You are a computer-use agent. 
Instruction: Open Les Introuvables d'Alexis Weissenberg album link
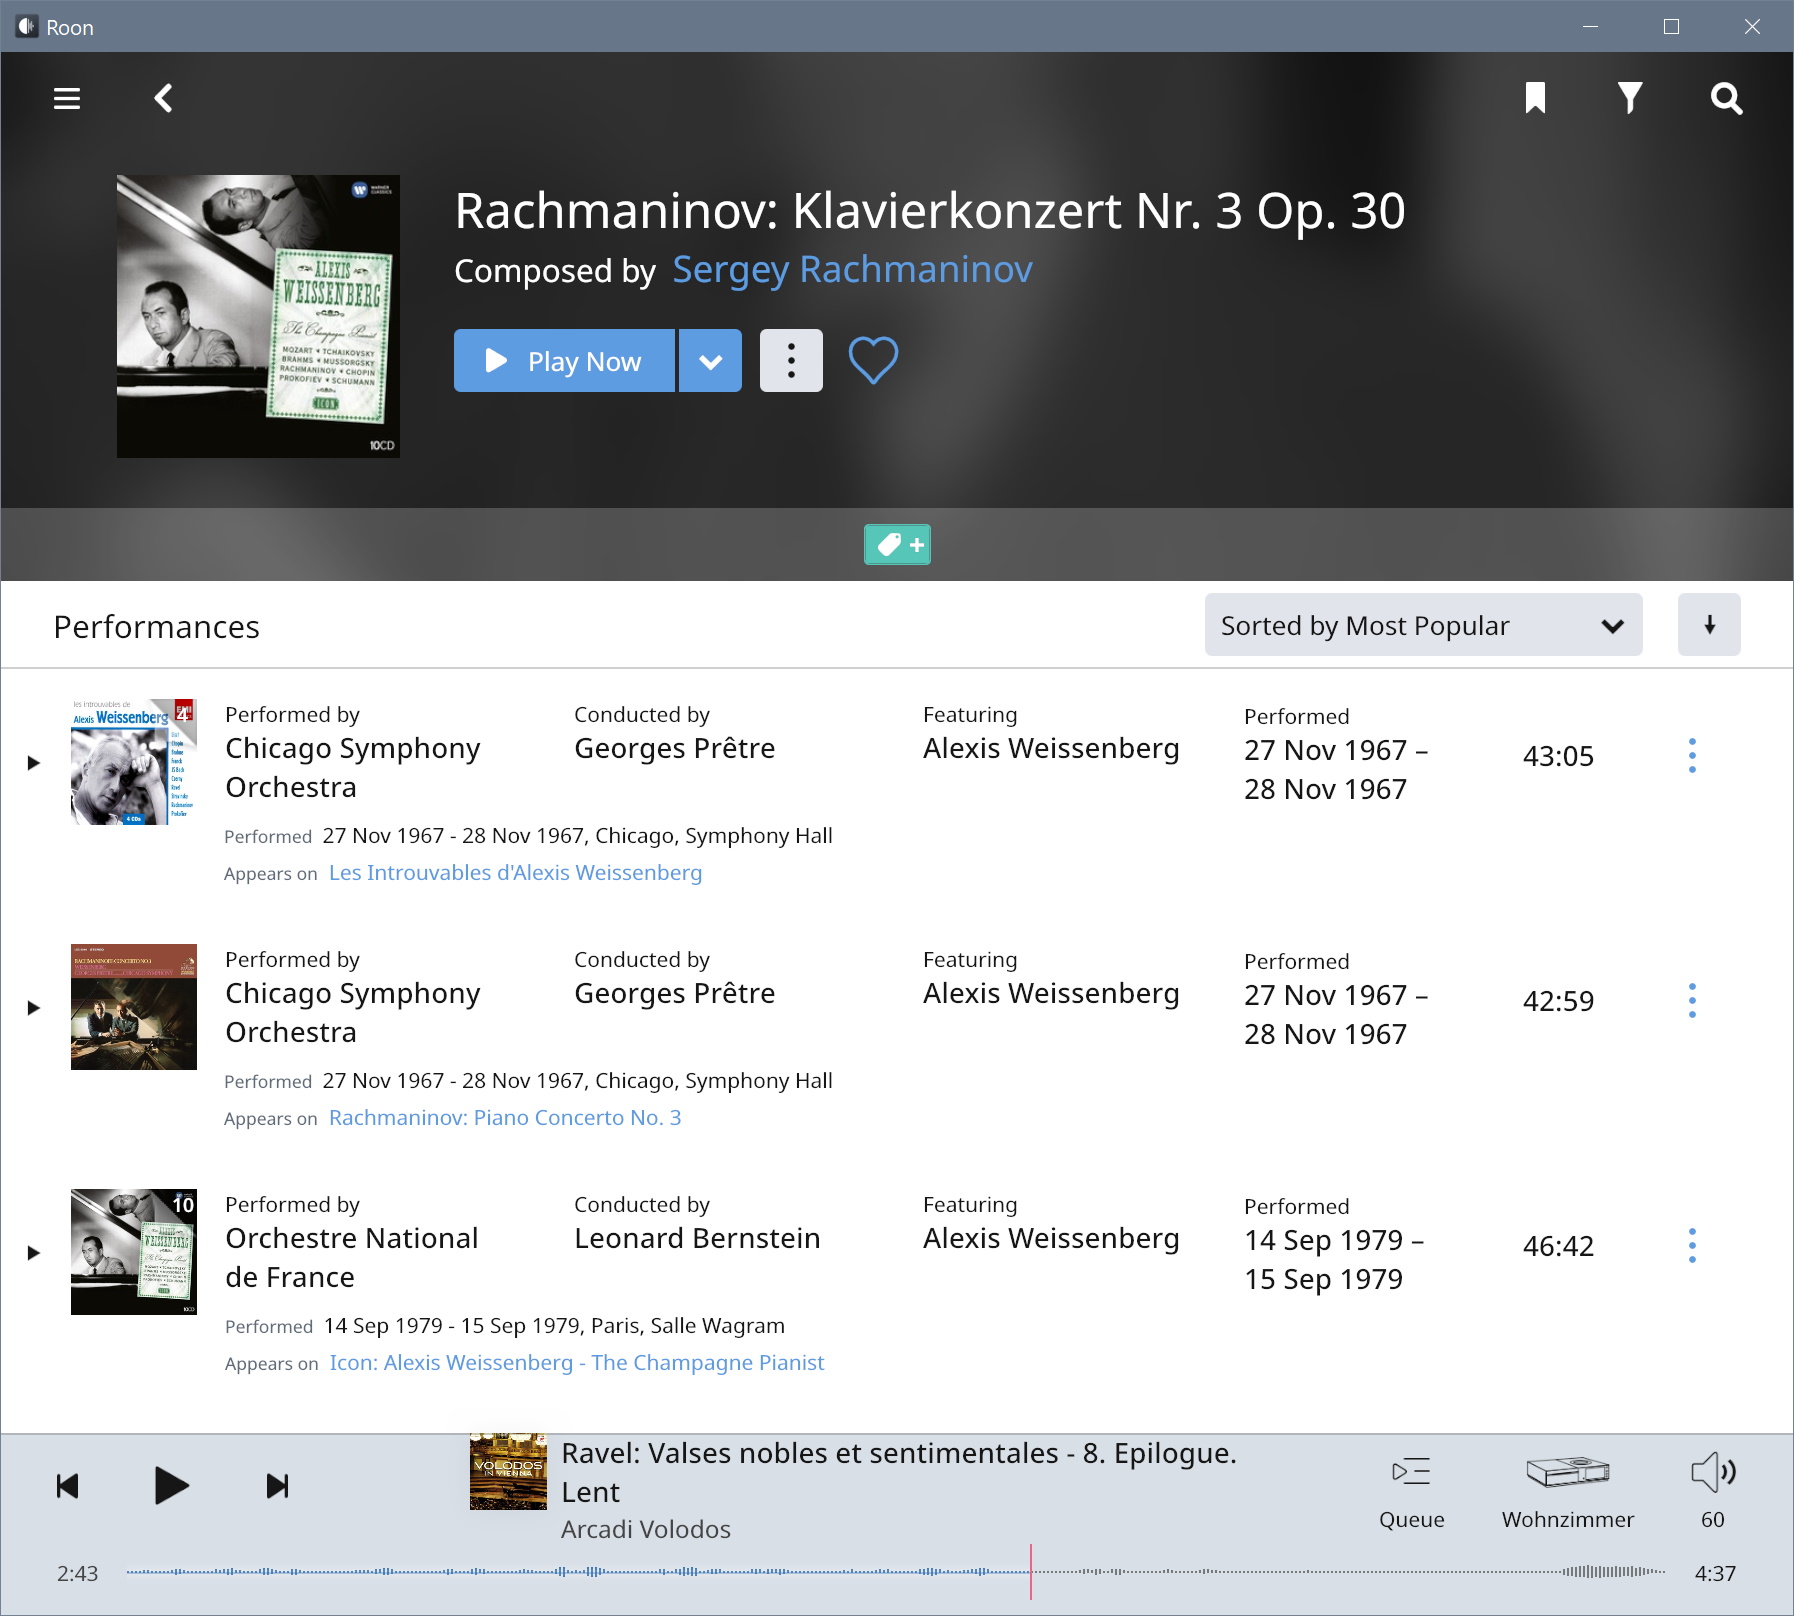(x=515, y=873)
